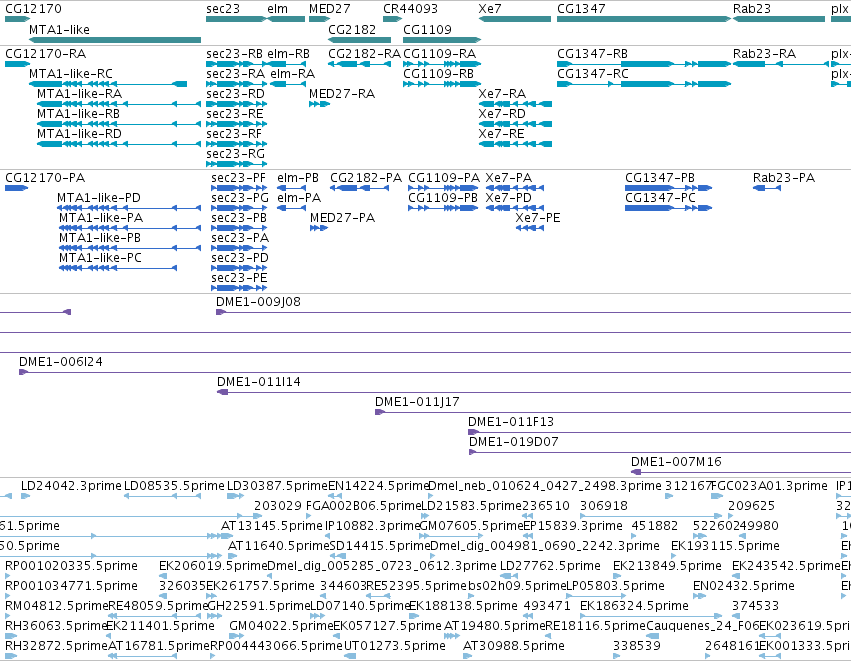Viewport: 851px width, 661px height.
Task: Select protein Xe7-PE
Action: click(530, 228)
